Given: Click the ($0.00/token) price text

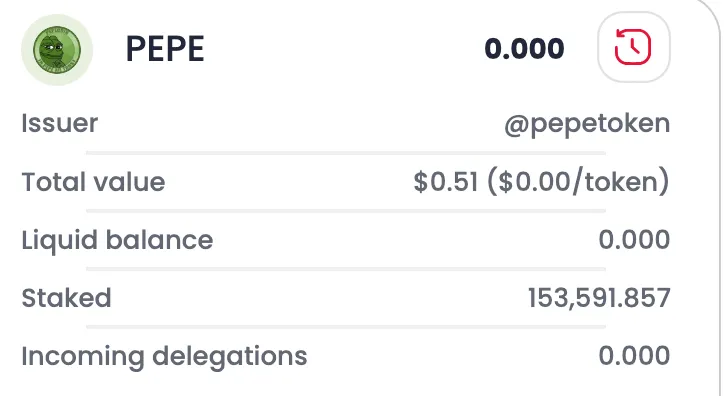Looking at the screenshot, I should (578, 181).
